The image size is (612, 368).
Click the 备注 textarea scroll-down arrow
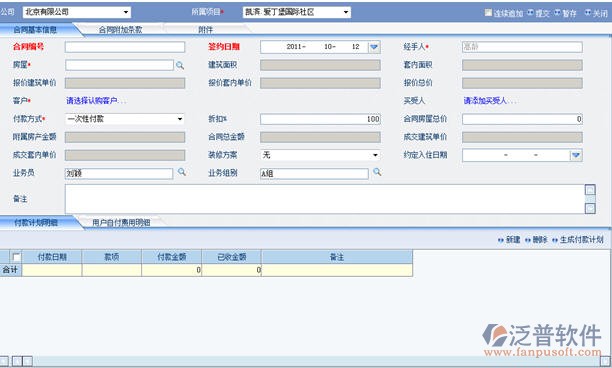point(590,208)
